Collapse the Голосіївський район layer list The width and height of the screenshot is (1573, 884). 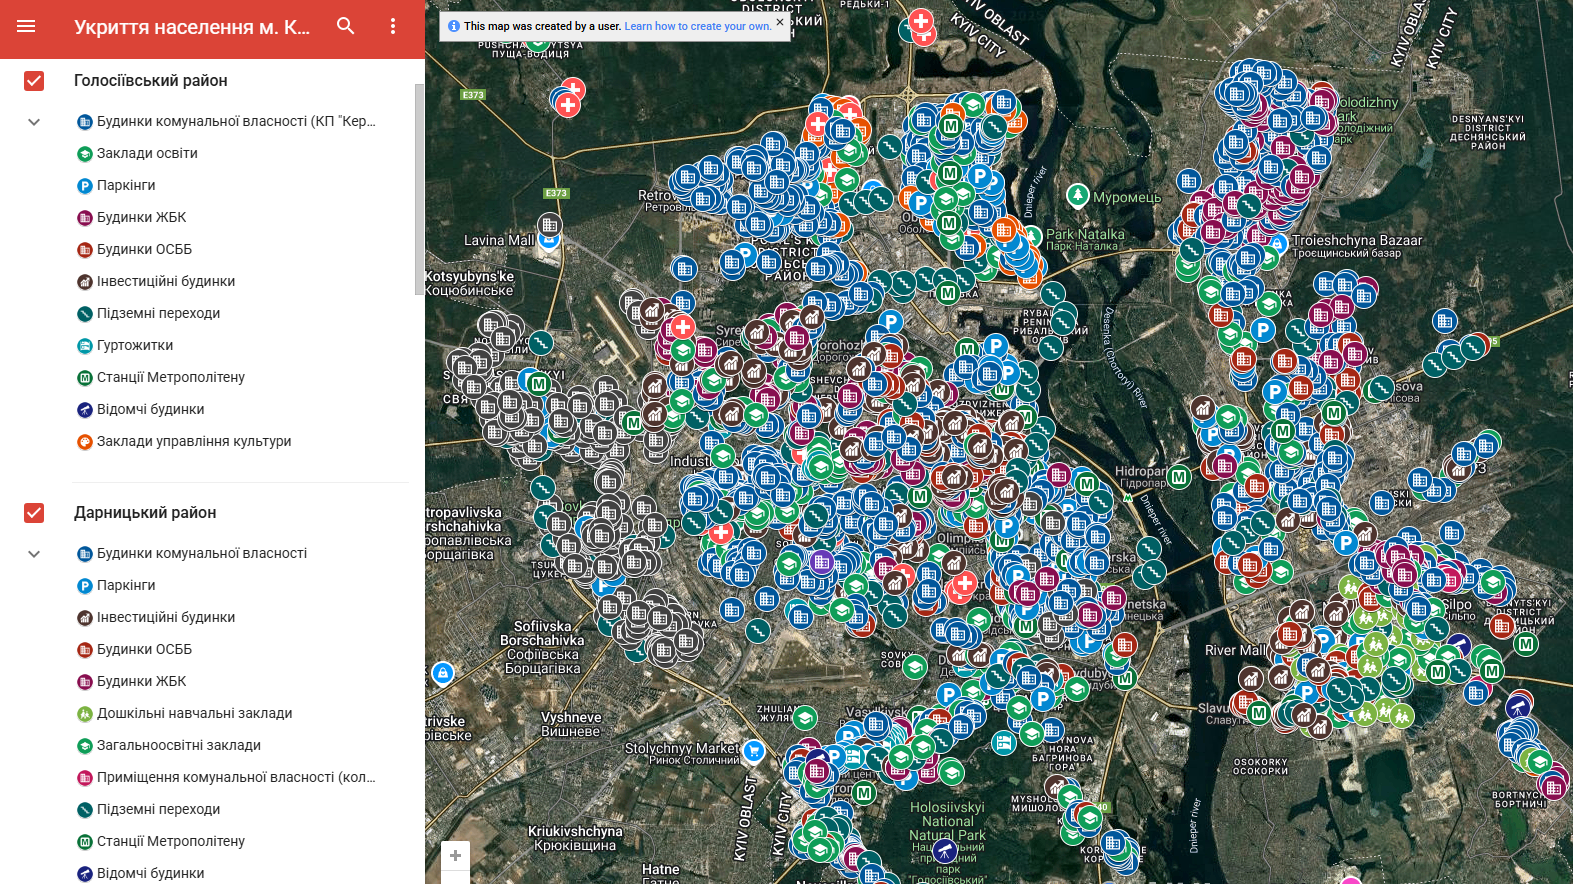34,122
